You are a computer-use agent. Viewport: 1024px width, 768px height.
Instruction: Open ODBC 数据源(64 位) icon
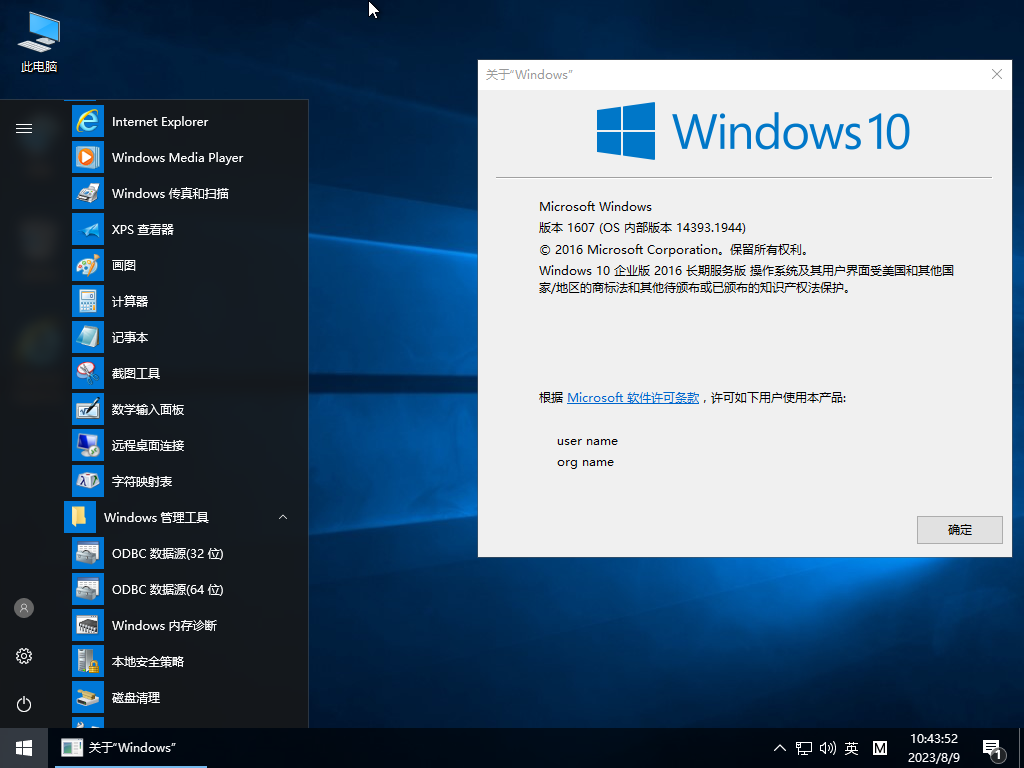click(88, 589)
